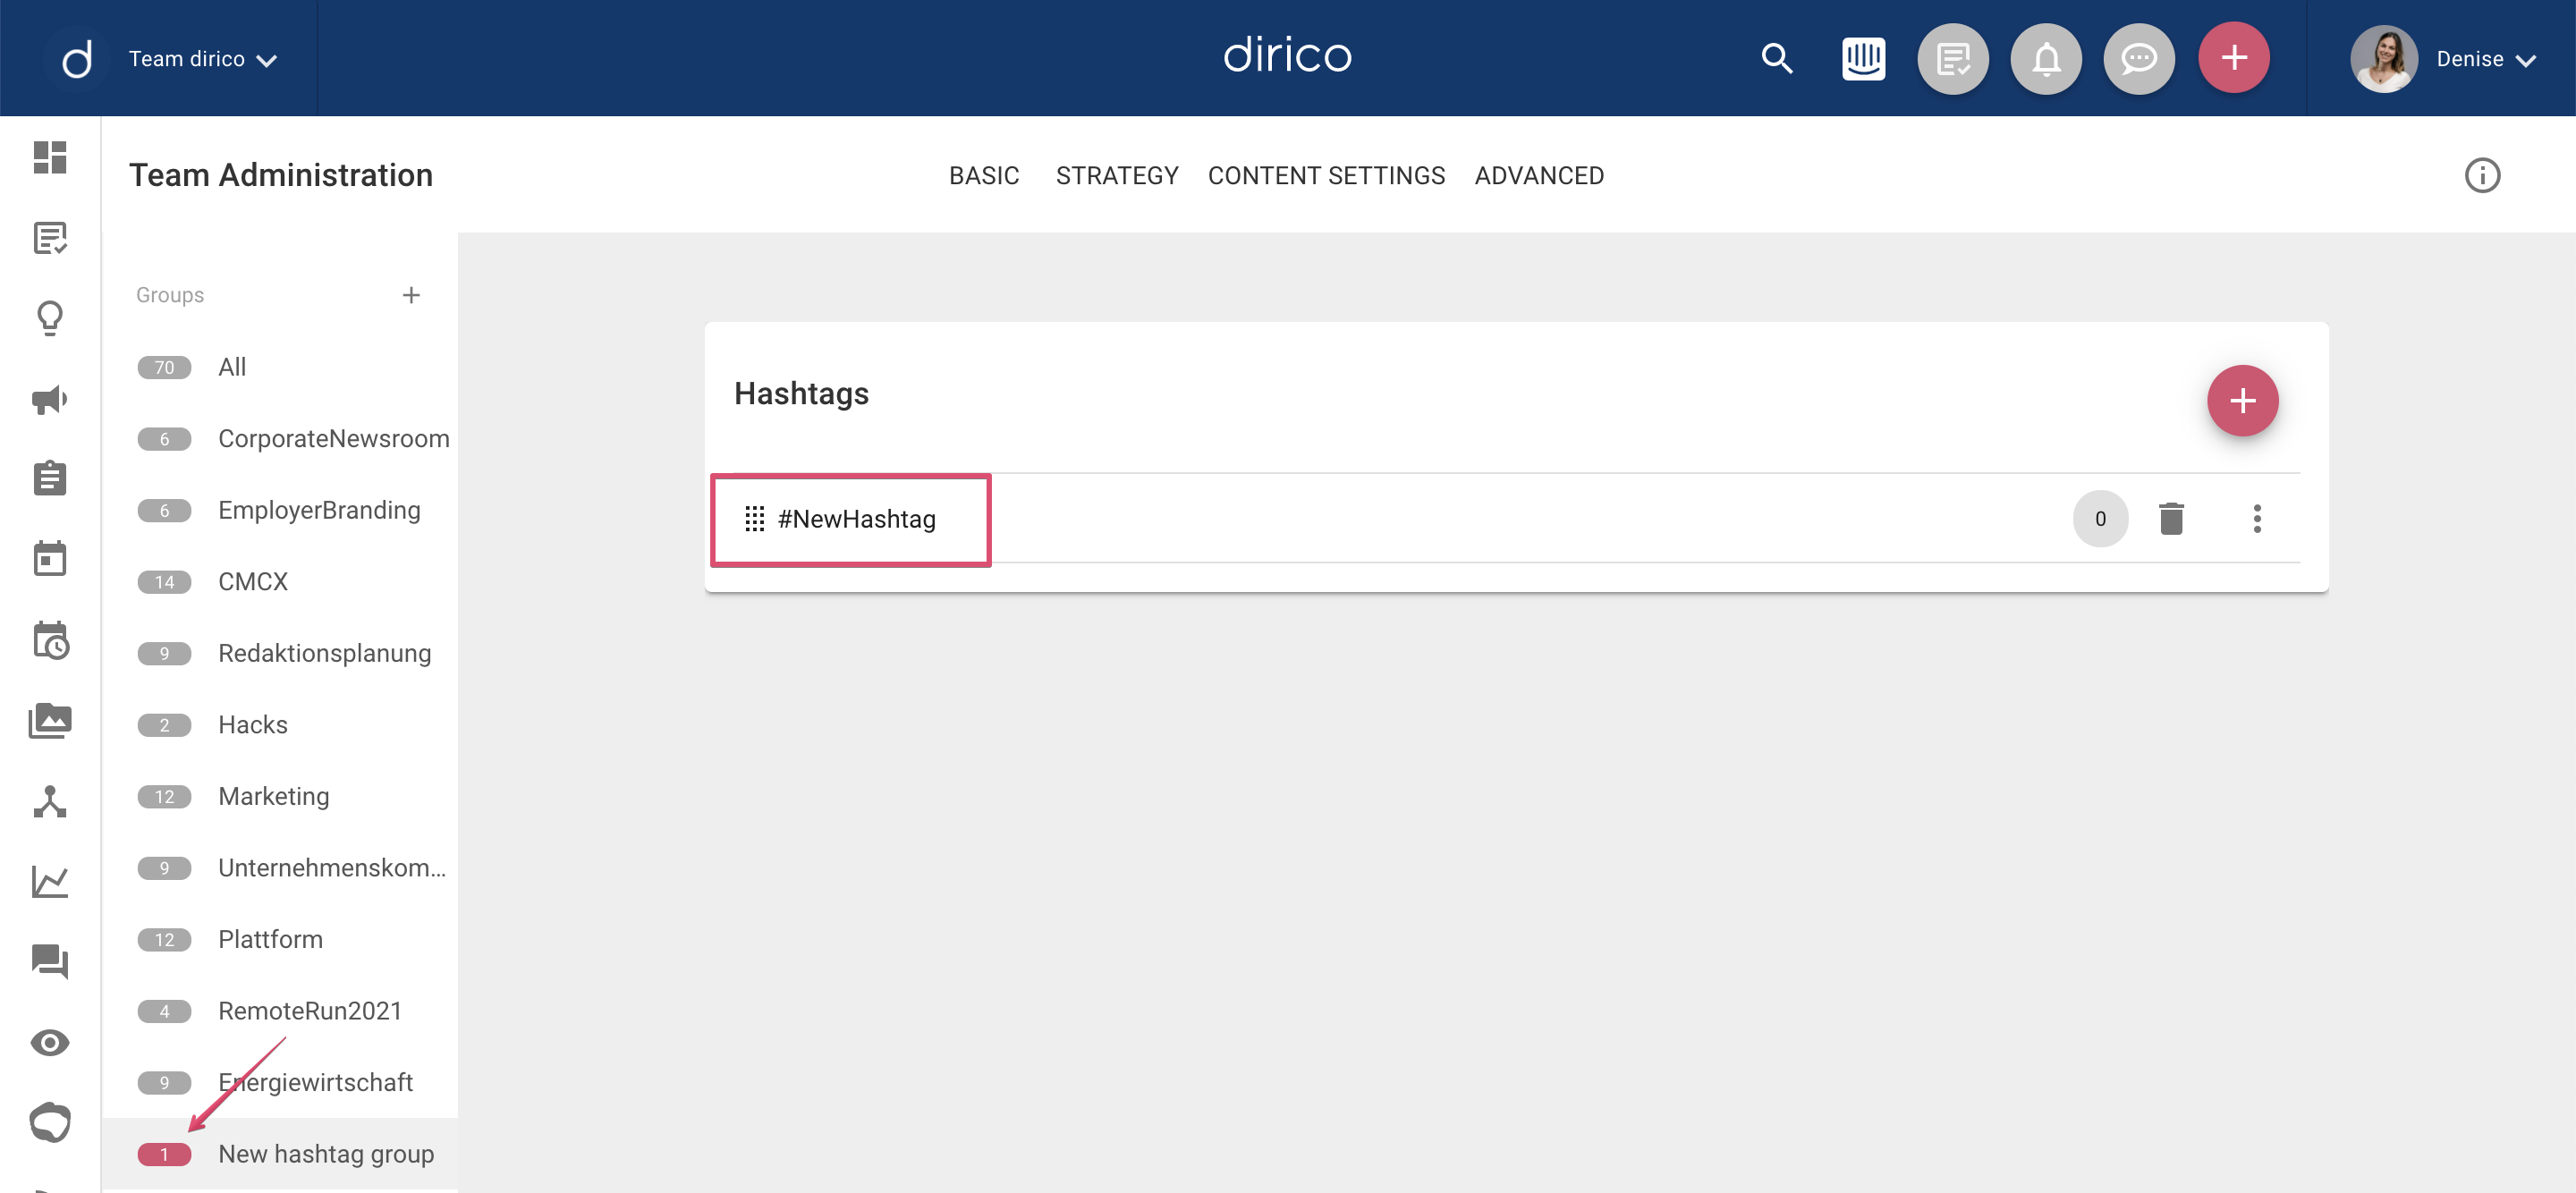This screenshot has width=2576, height=1193.
Task: Expand the Team dirico dropdown
Action: click(x=203, y=59)
